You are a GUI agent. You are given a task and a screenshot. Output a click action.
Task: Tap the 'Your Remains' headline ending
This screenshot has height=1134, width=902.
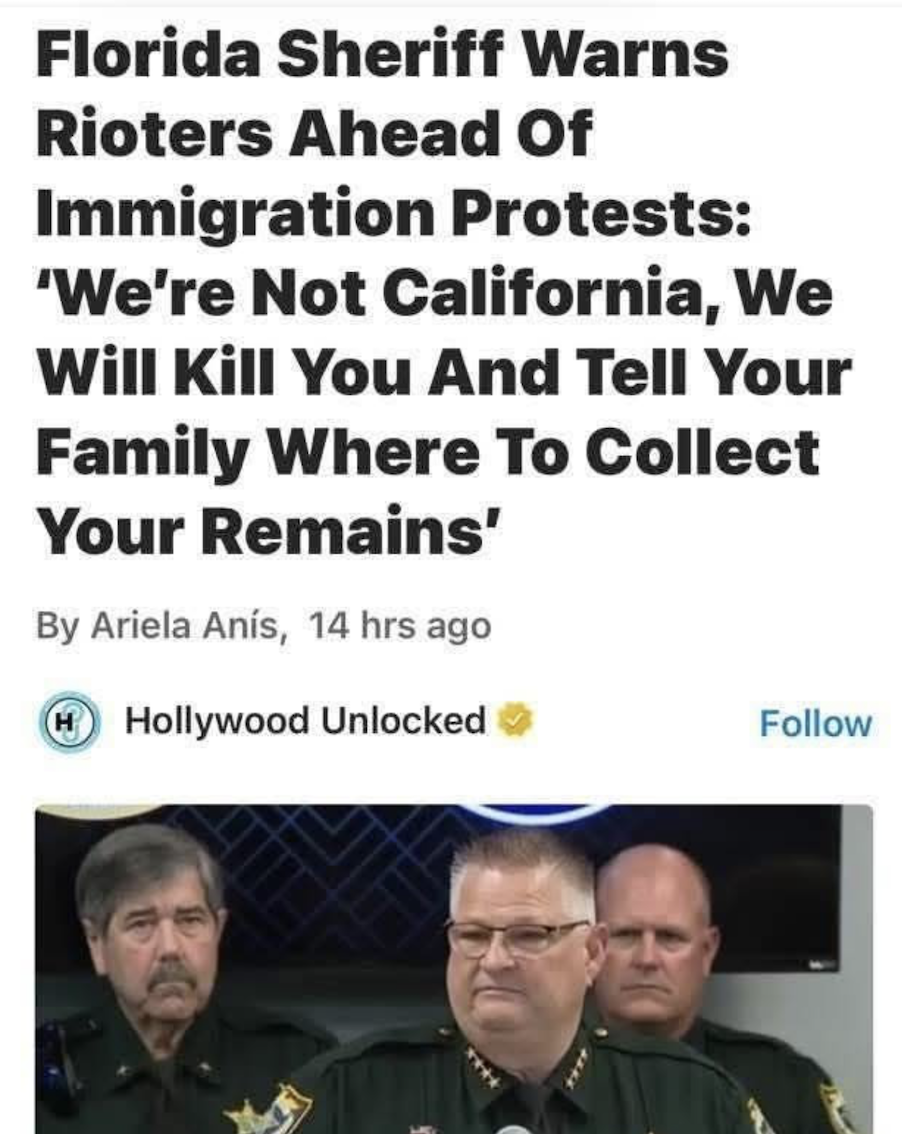coord(269,531)
